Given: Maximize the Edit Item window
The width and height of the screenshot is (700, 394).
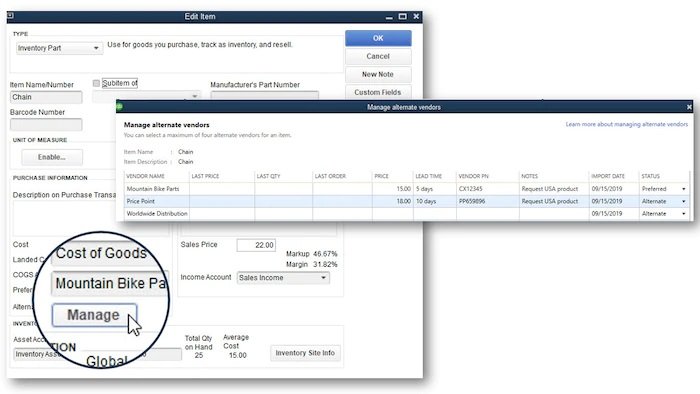Looking at the screenshot, I should [x=403, y=17].
